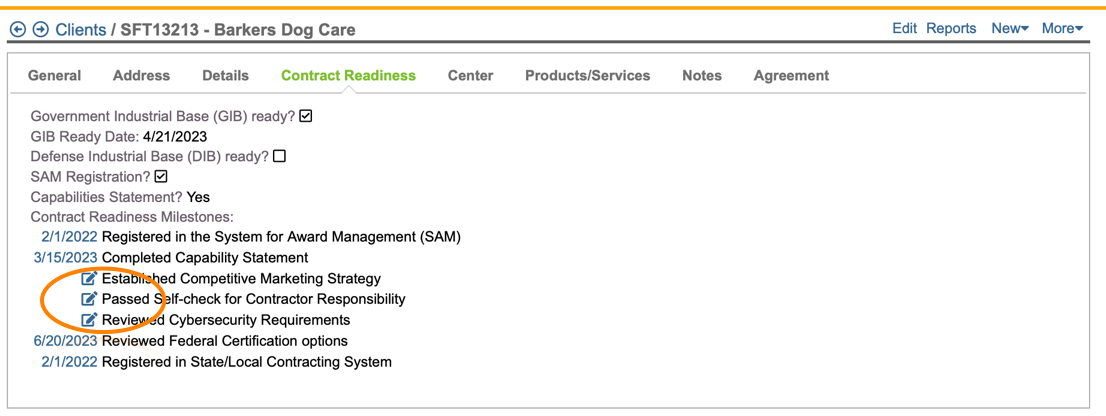Viewport: 1106px width, 416px height.
Task: Click edit icon for Established Competitive Marketing Strategy
Action: (x=89, y=279)
